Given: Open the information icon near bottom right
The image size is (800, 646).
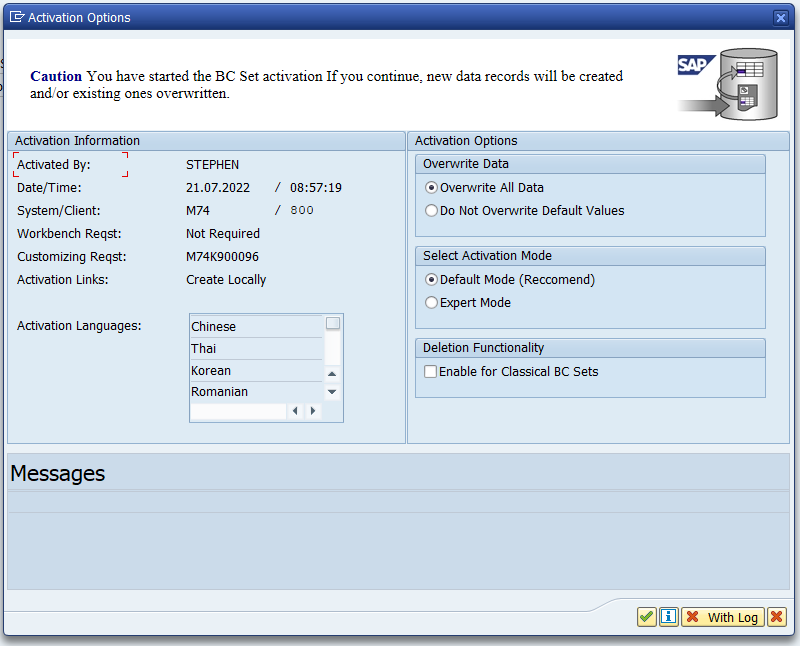Looking at the screenshot, I should (x=668, y=617).
